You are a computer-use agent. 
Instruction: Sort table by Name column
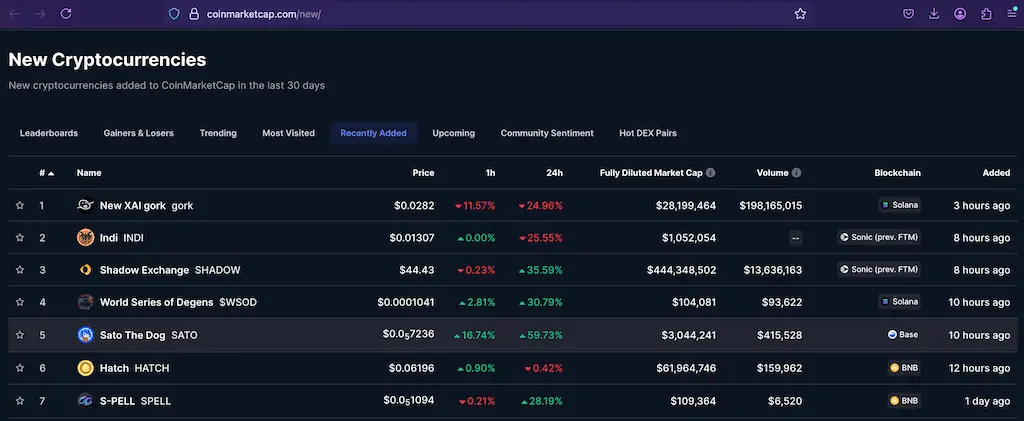click(x=89, y=173)
